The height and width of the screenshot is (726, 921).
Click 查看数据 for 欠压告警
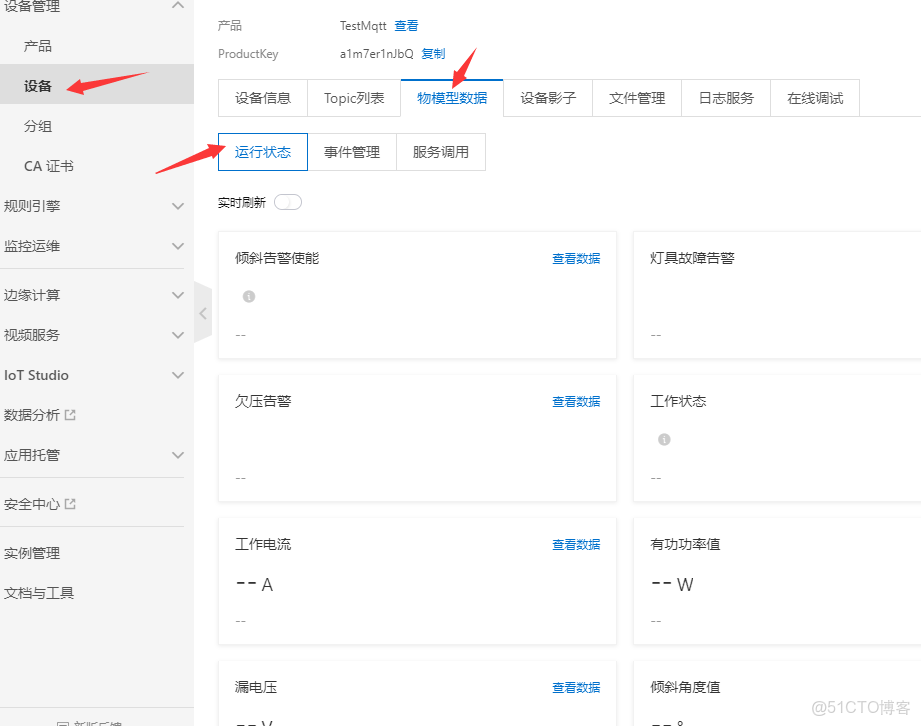(x=576, y=401)
